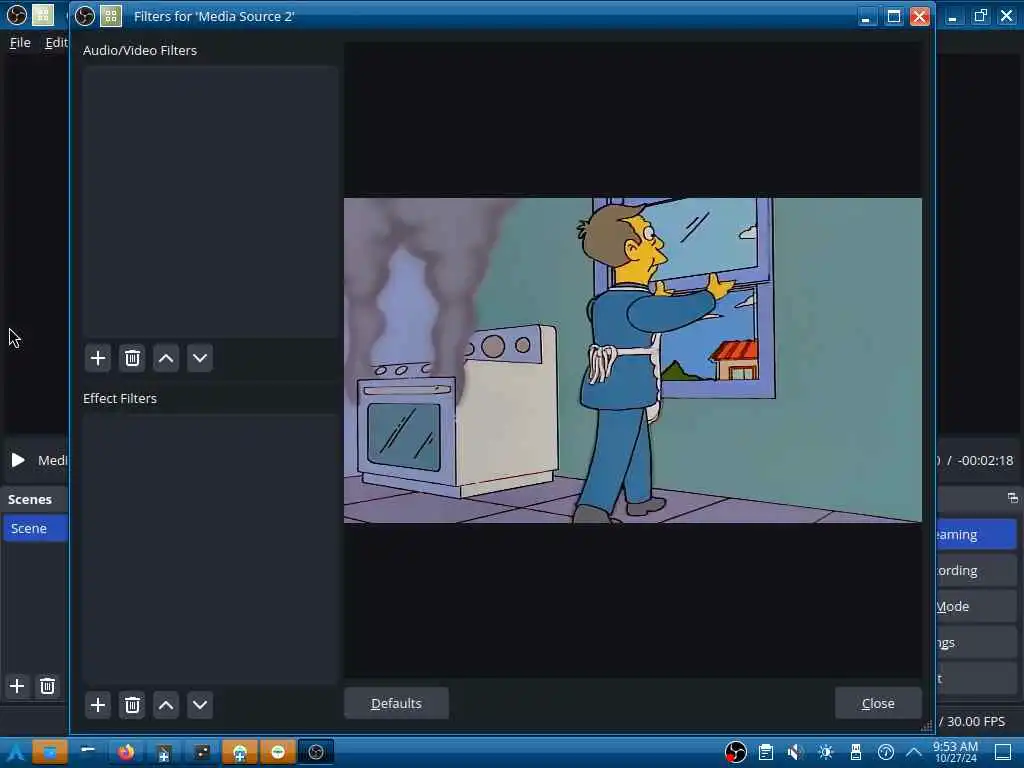Screen dimensions: 1024x768
Task: Click the dice app icon on taskbar
Action: pos(202,752)
